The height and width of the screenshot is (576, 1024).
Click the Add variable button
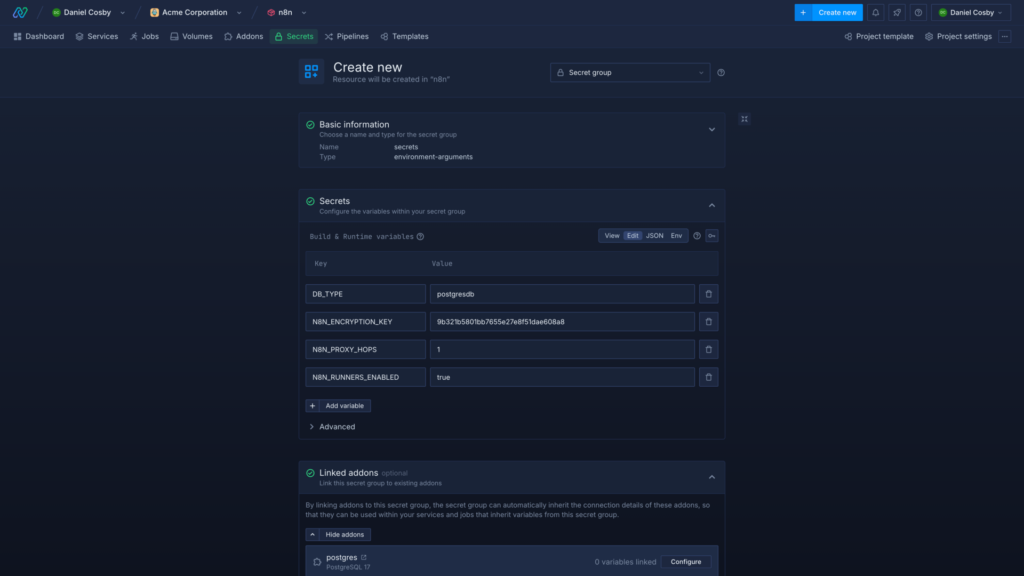pos(338,406)
